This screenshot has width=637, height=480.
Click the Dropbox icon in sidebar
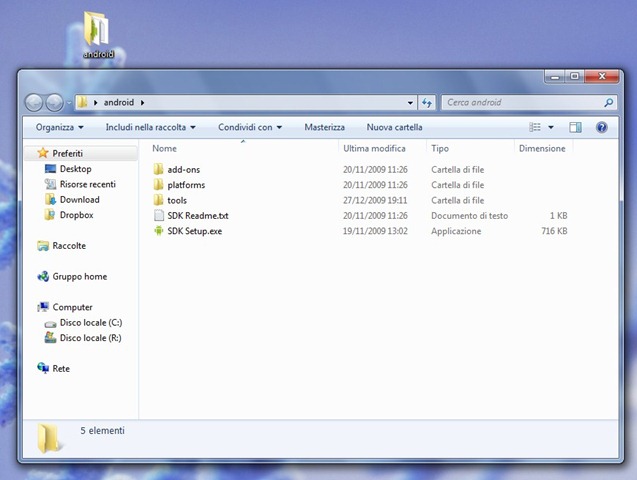point(50,214)
